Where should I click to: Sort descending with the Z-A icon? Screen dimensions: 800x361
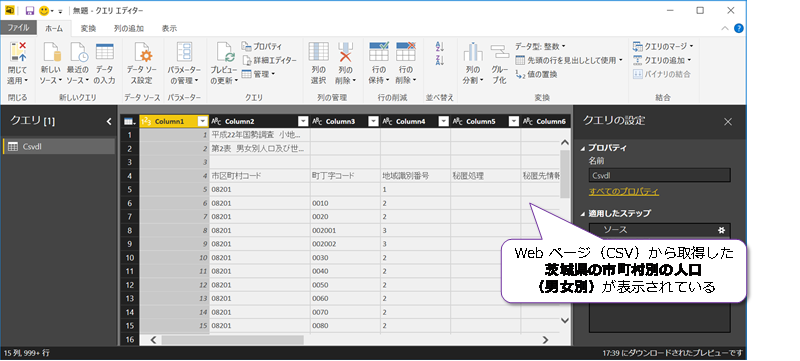click(x=440, y=60)
